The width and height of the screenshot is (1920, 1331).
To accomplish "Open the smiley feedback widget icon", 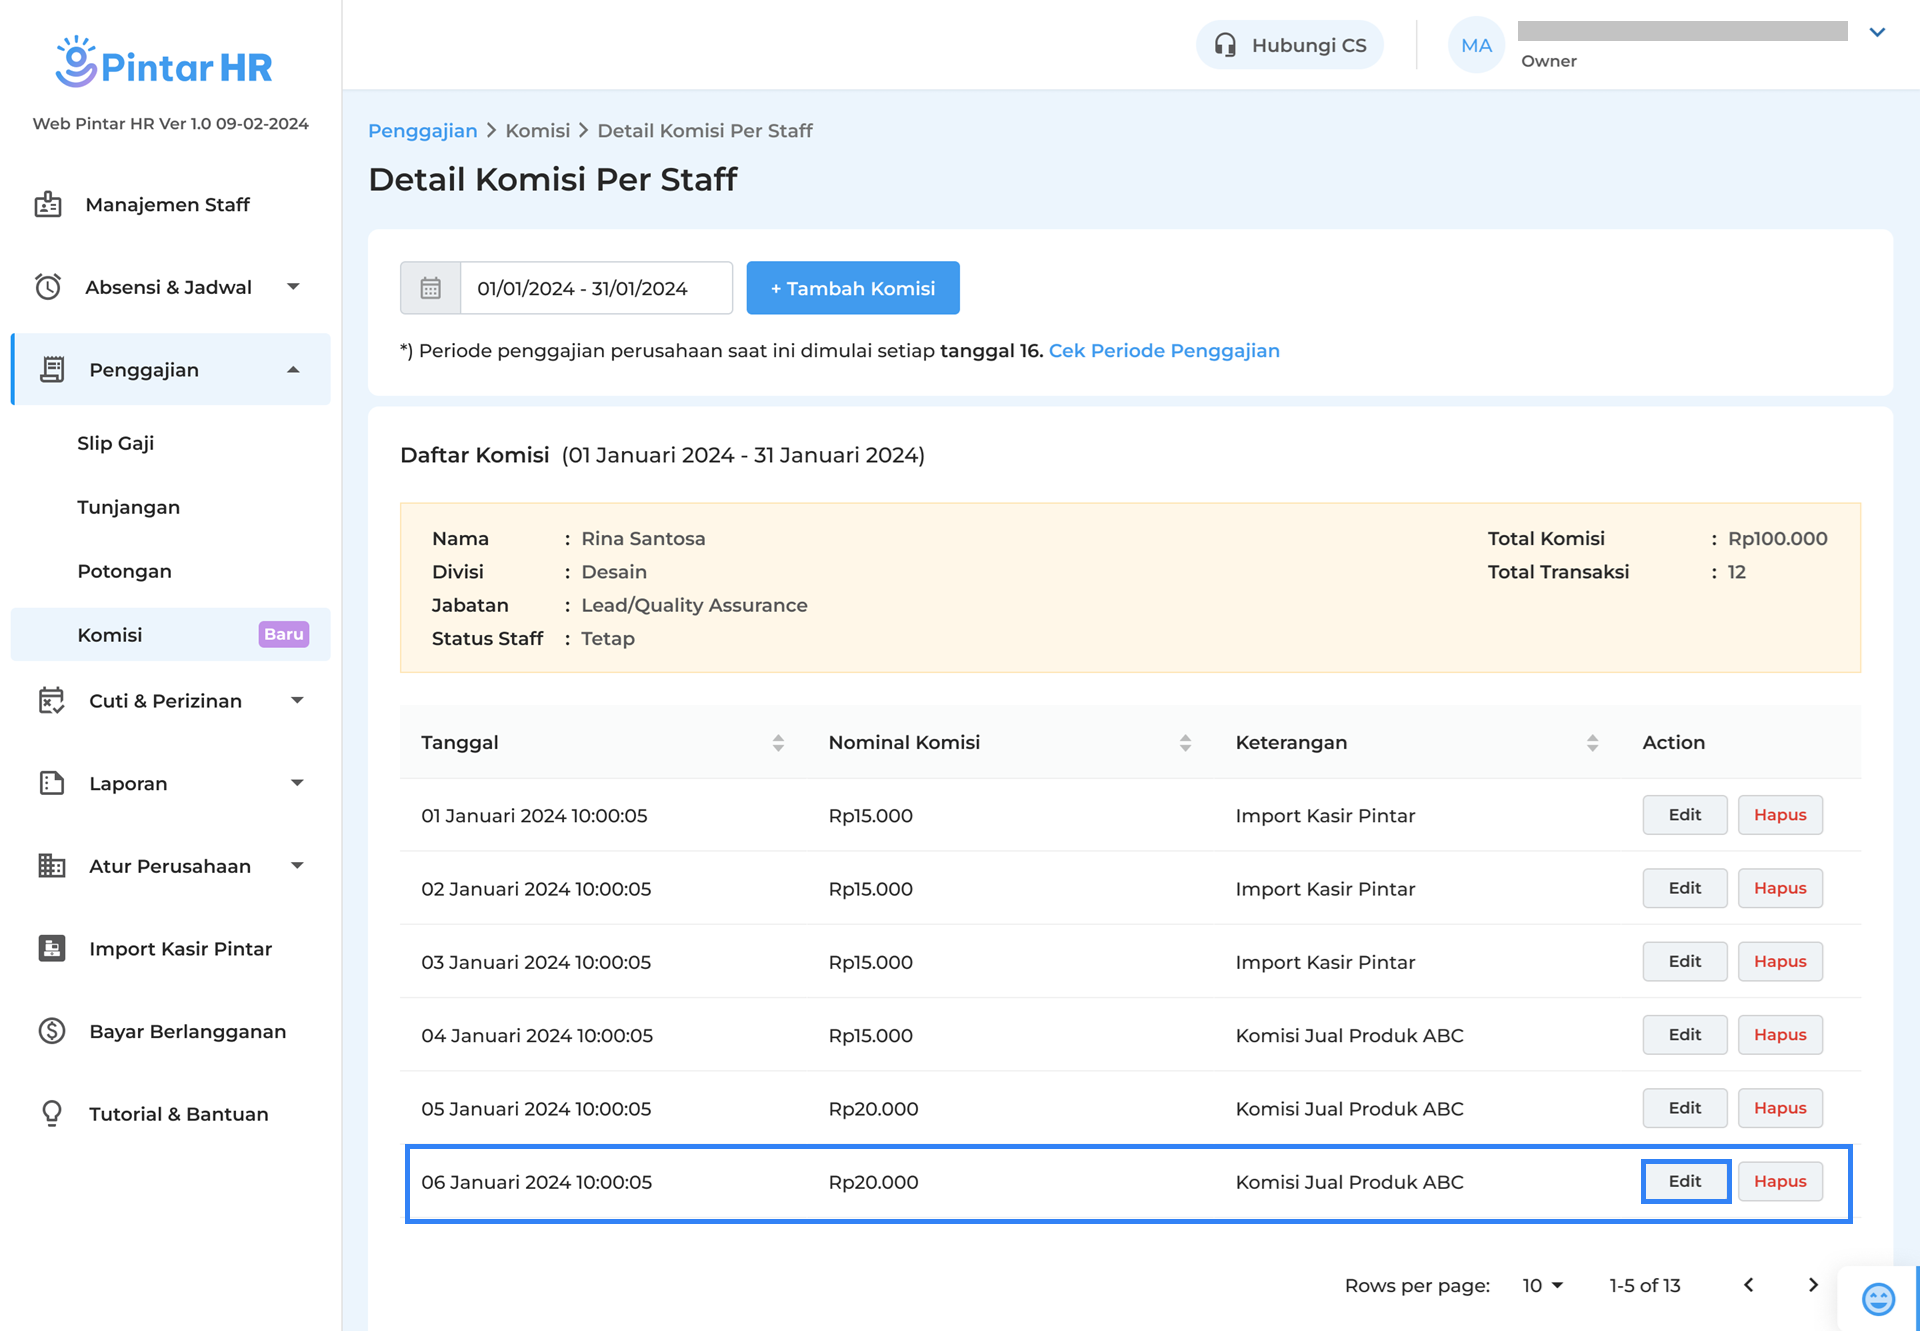I will (1878, 1298).
